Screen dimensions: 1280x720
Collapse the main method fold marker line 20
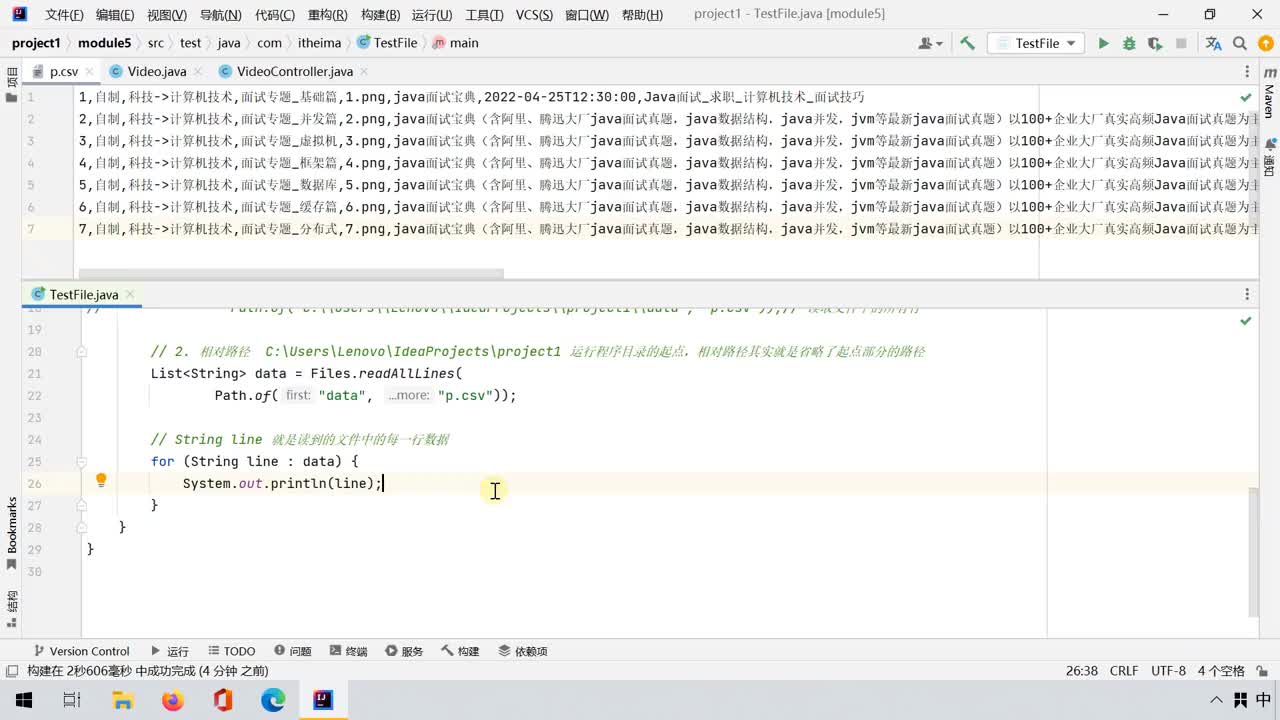pyautogui.click(x=81, y=352)
